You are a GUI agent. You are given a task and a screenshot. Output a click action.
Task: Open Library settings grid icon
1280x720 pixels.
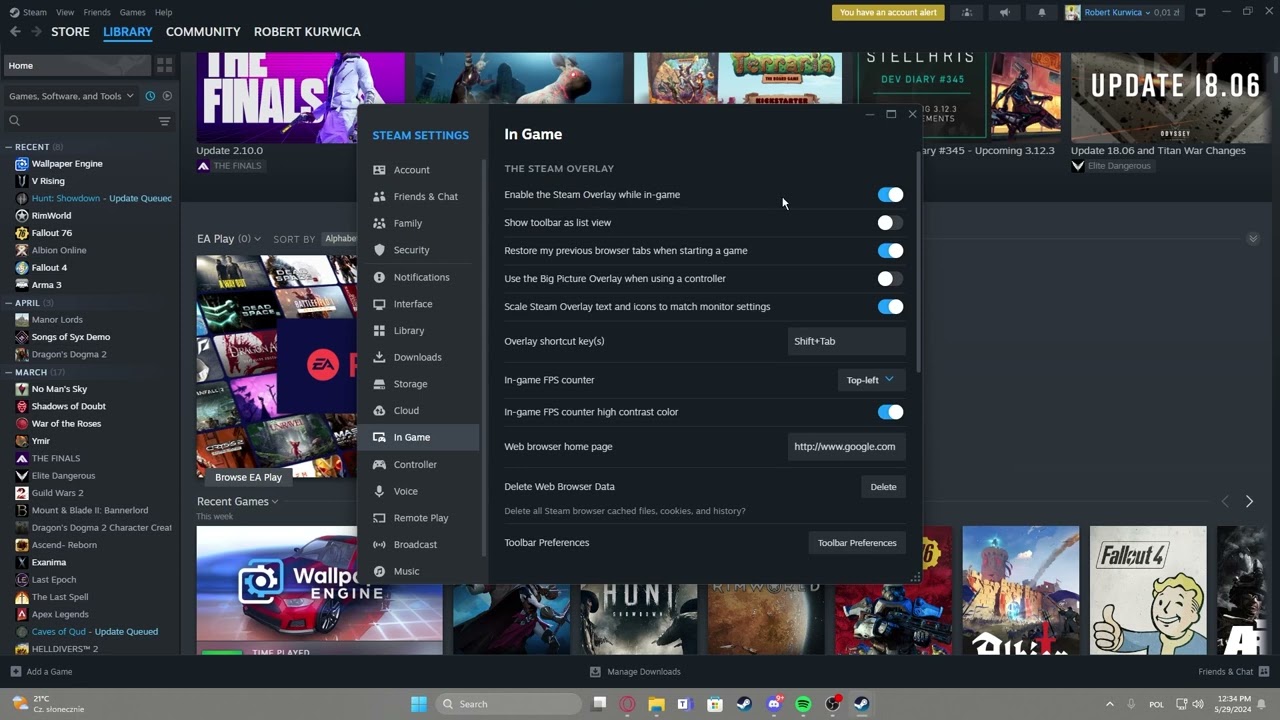coord(379,330)
